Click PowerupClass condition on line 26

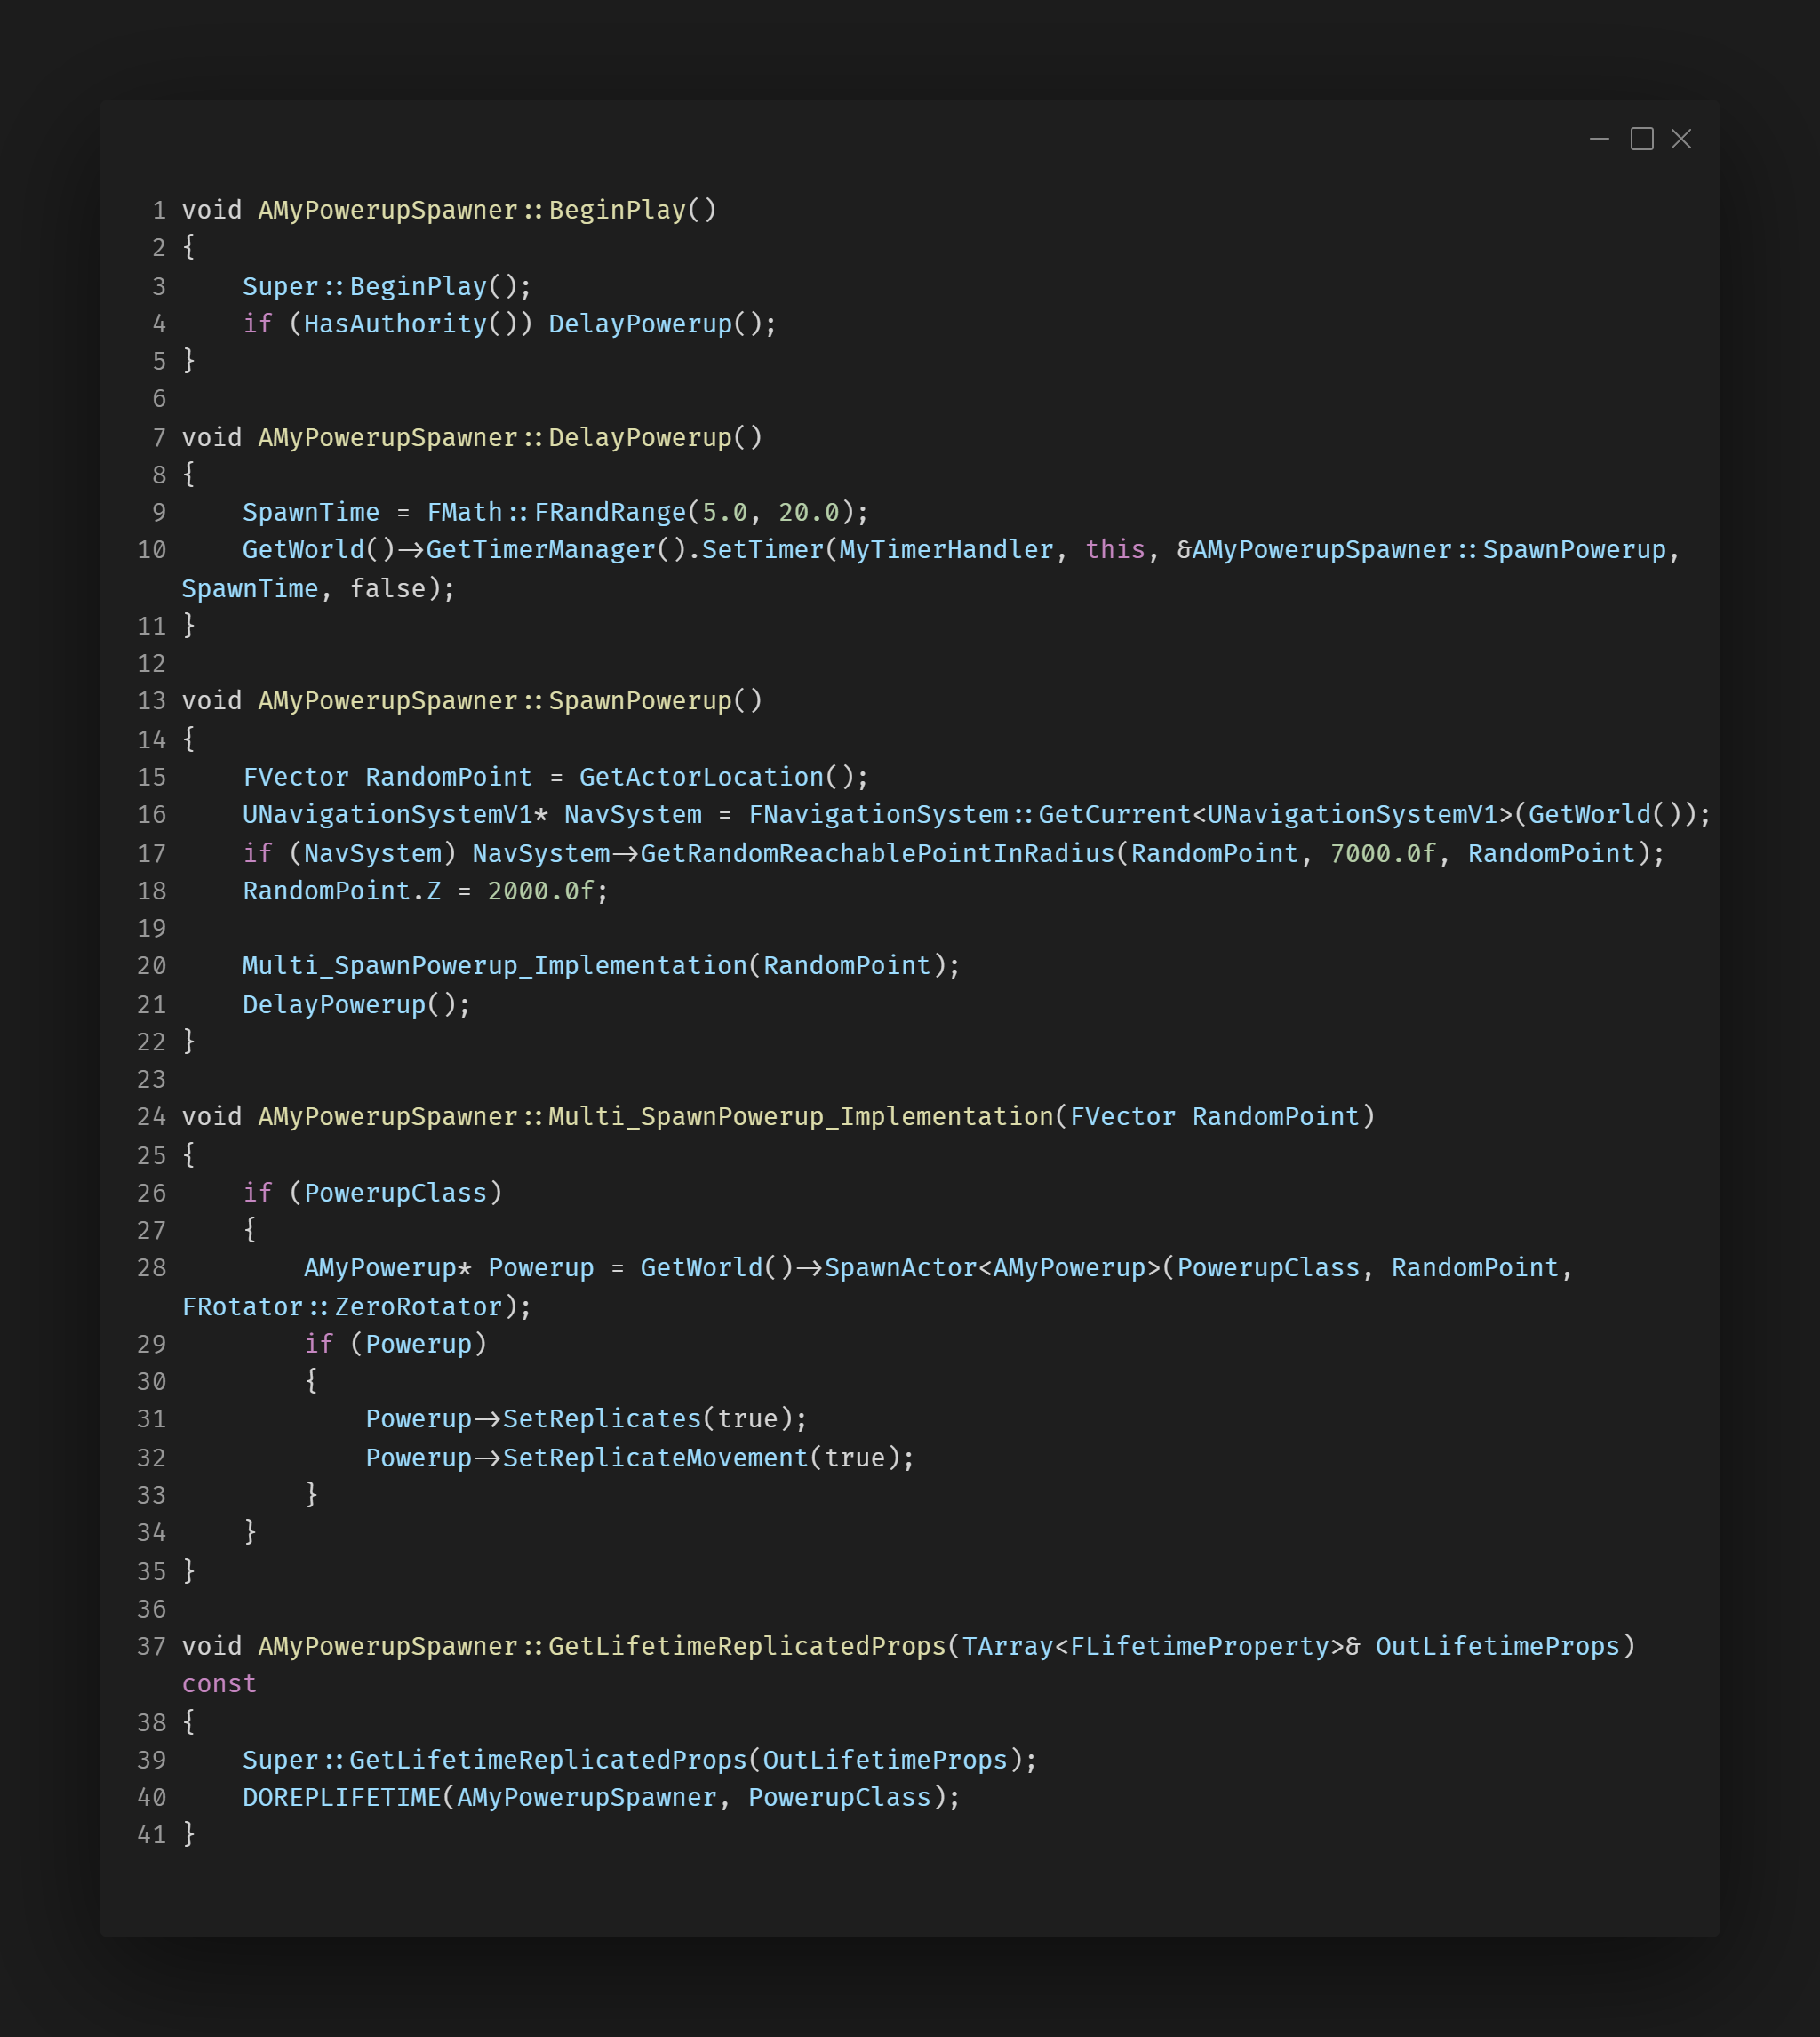point(395,1193)
